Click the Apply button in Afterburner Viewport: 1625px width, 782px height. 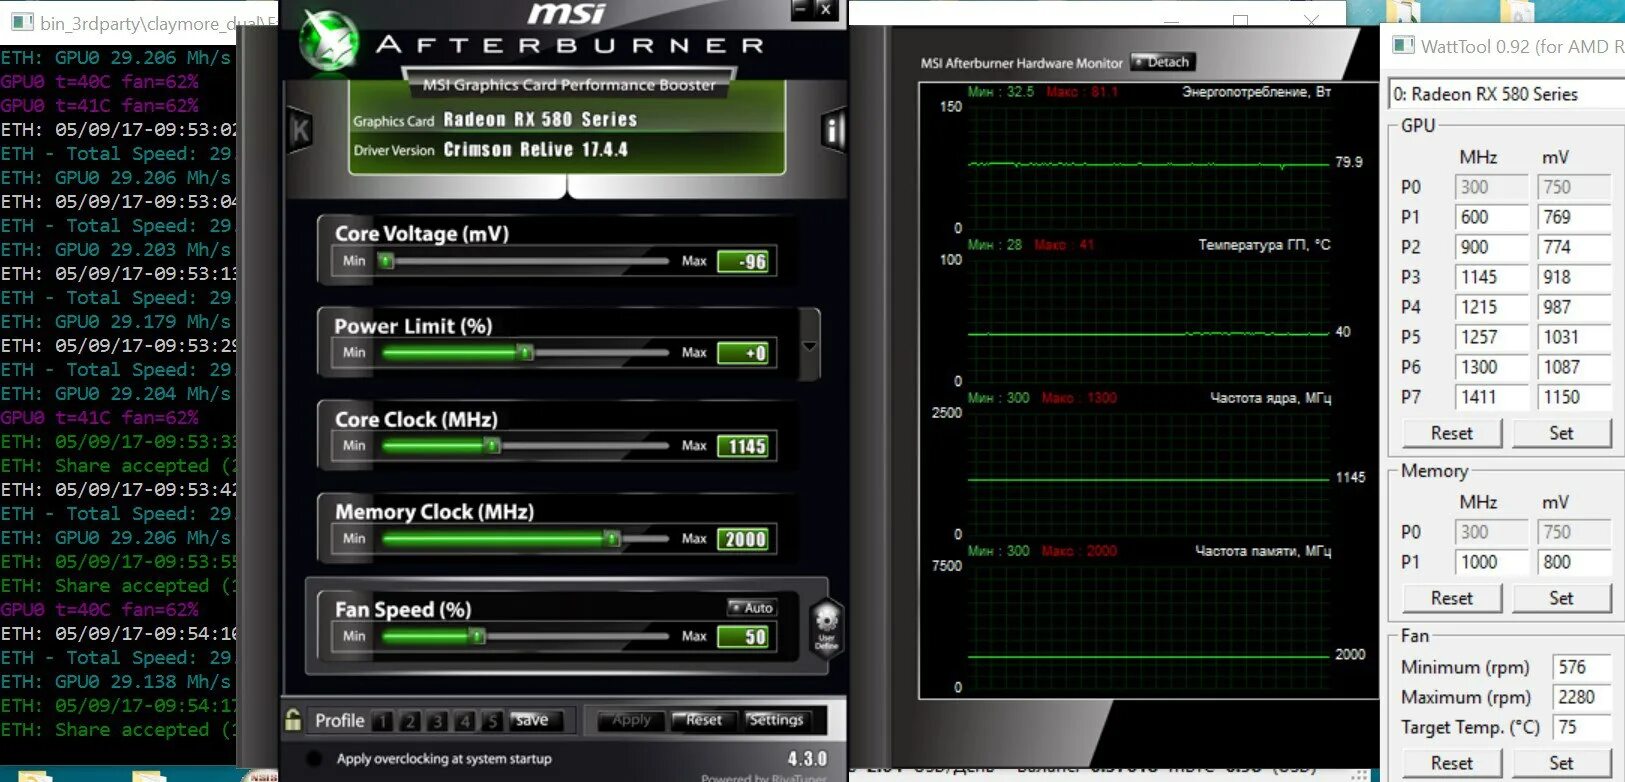point(631,720)
